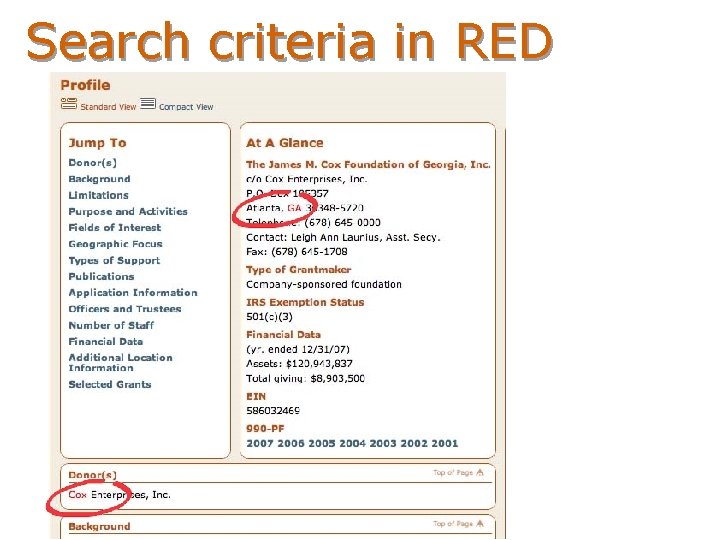Screen dimensions: 720x540
Task: Open the 2005 990-PF form
Action: click(321, 443)
